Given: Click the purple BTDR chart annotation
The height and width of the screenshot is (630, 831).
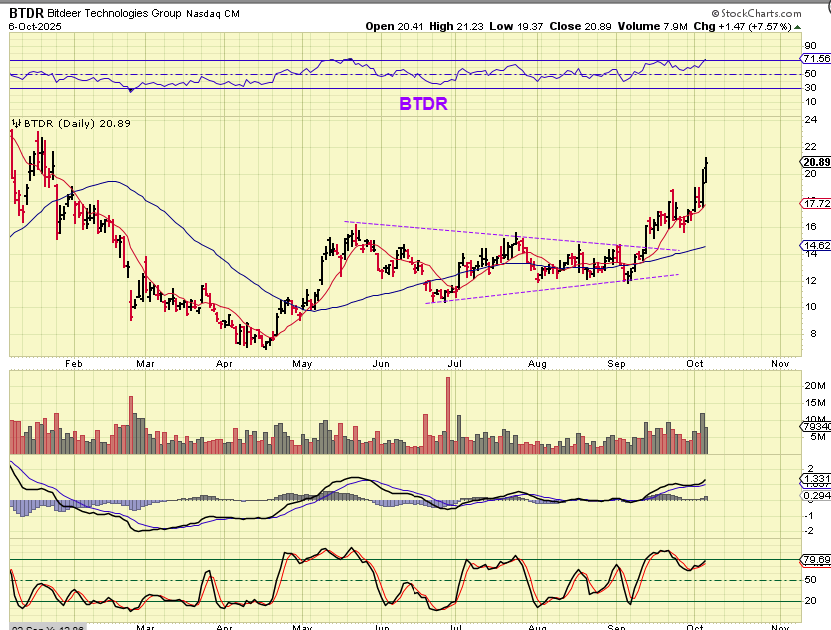Looking at the screenshot, I should pos(423,102).
